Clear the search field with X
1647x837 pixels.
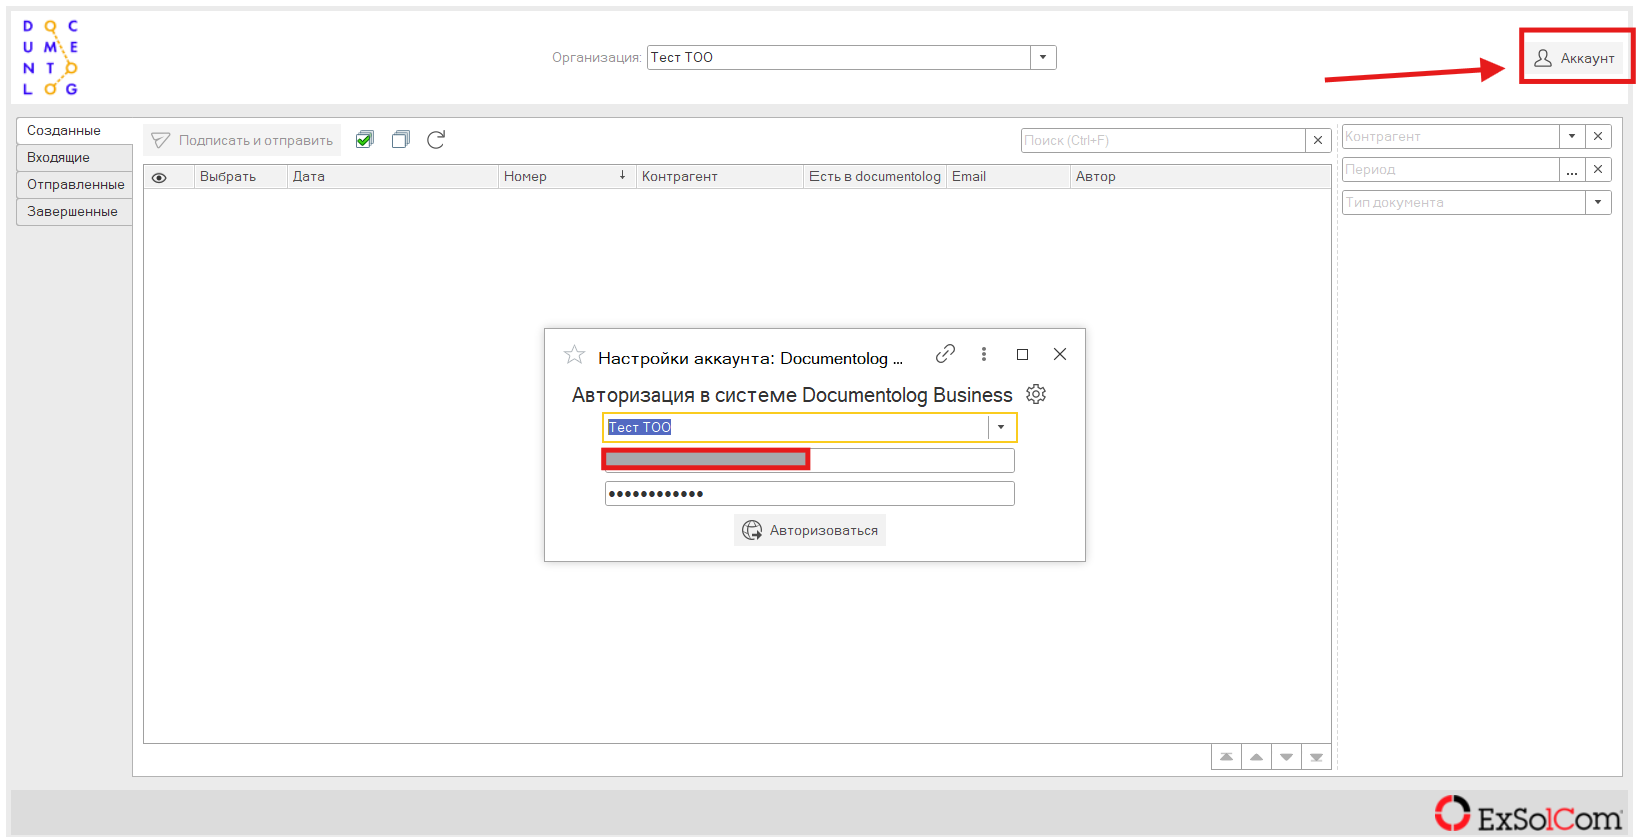point(1318,140)
